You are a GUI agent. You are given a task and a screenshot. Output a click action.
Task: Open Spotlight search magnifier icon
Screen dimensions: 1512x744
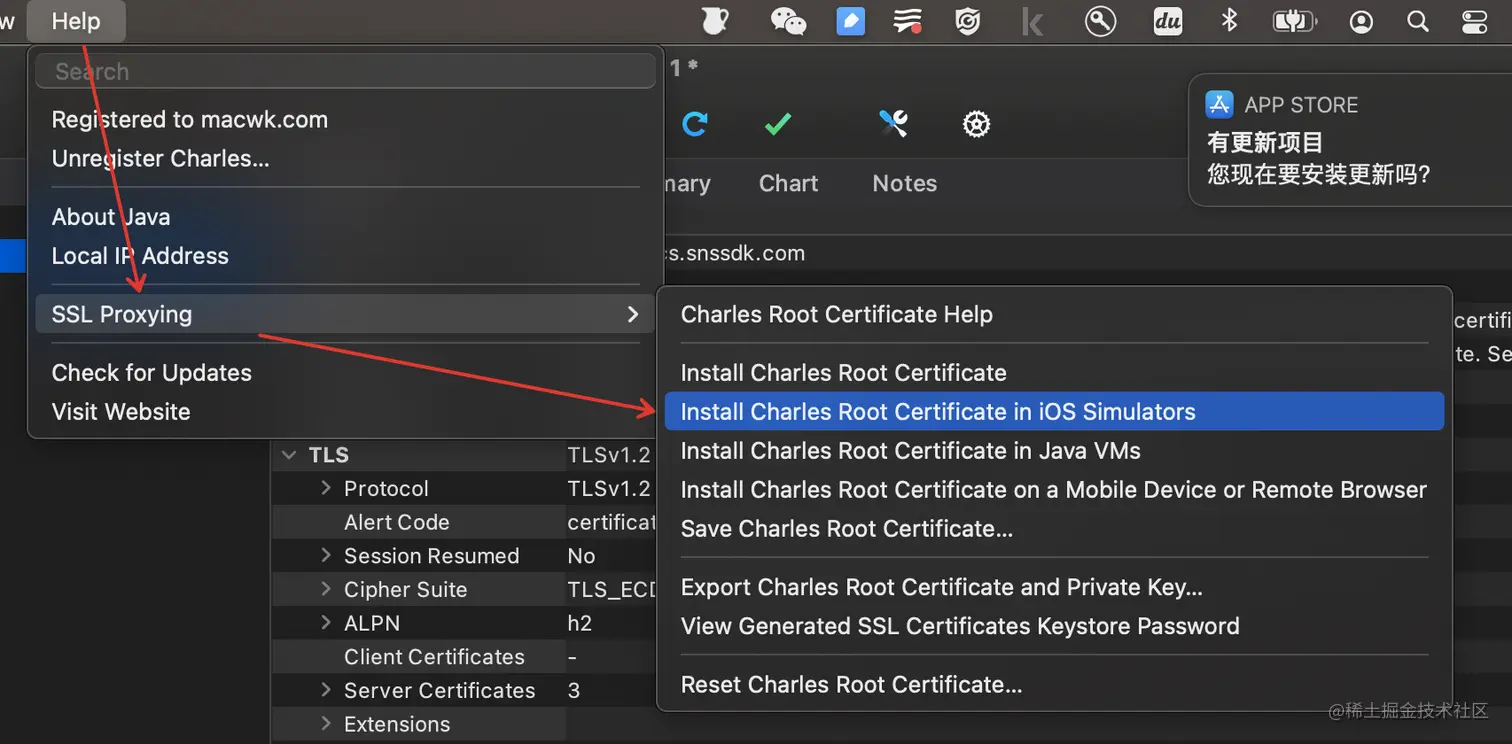tap(1417, 21)
